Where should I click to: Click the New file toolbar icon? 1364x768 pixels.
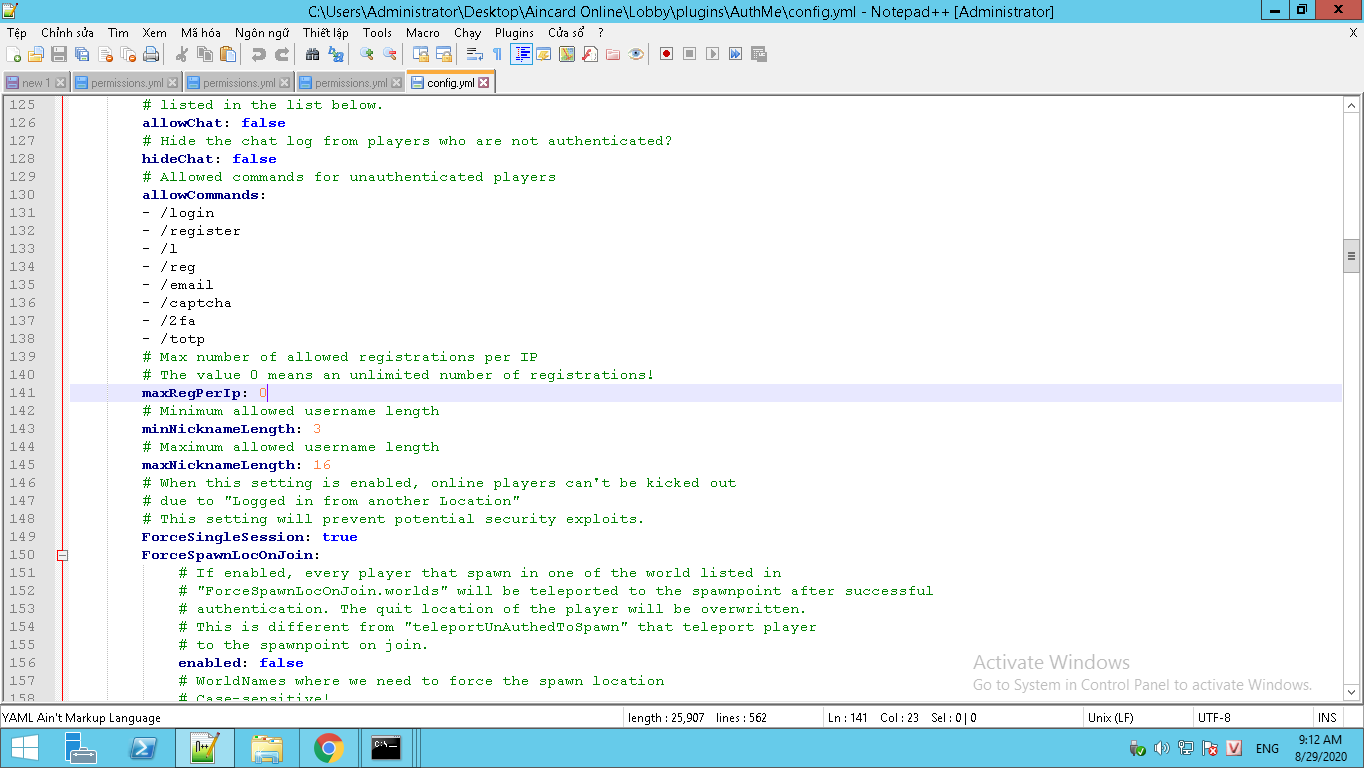click(x=14, y=54)
